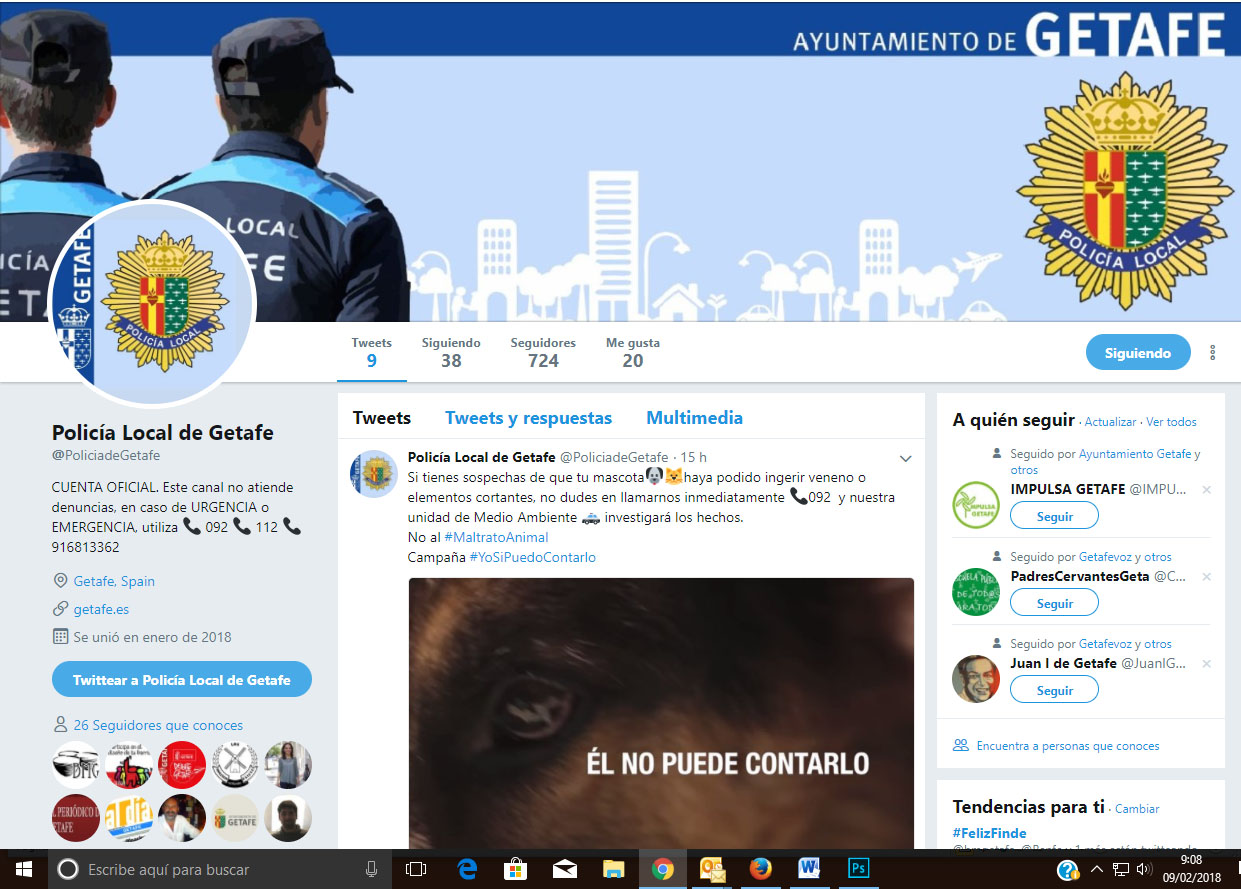Open the Seguidores count stat
Screen dimensions: 1241x889
tap(543, 352)
